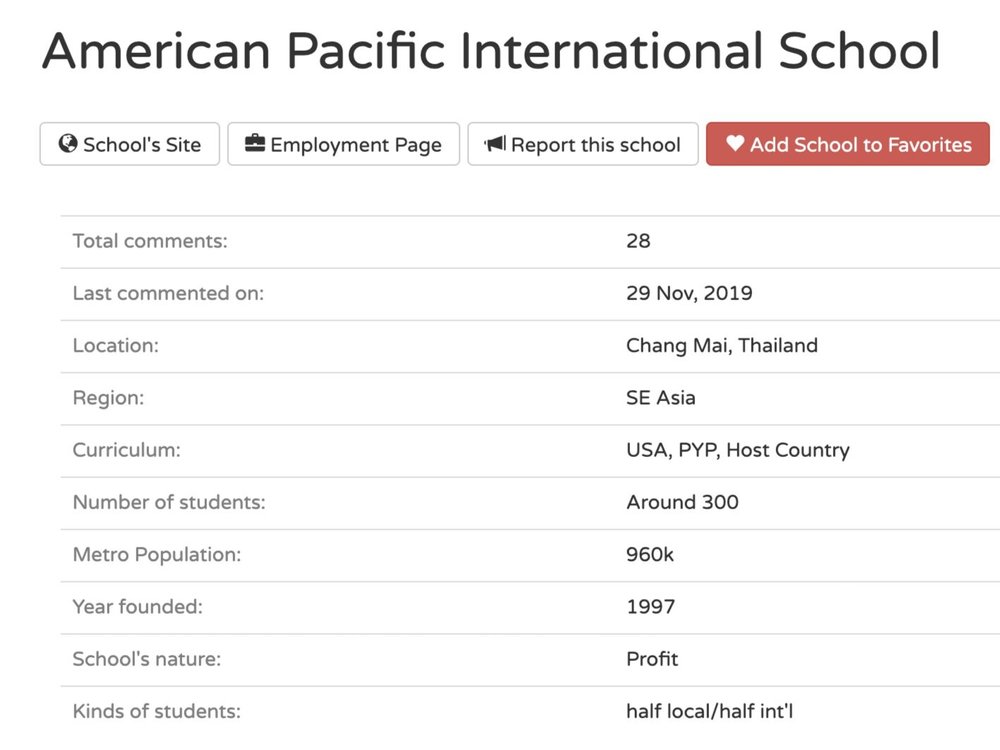
Task: Select the 'Kinds of students:' label
Action: point(157,712)
